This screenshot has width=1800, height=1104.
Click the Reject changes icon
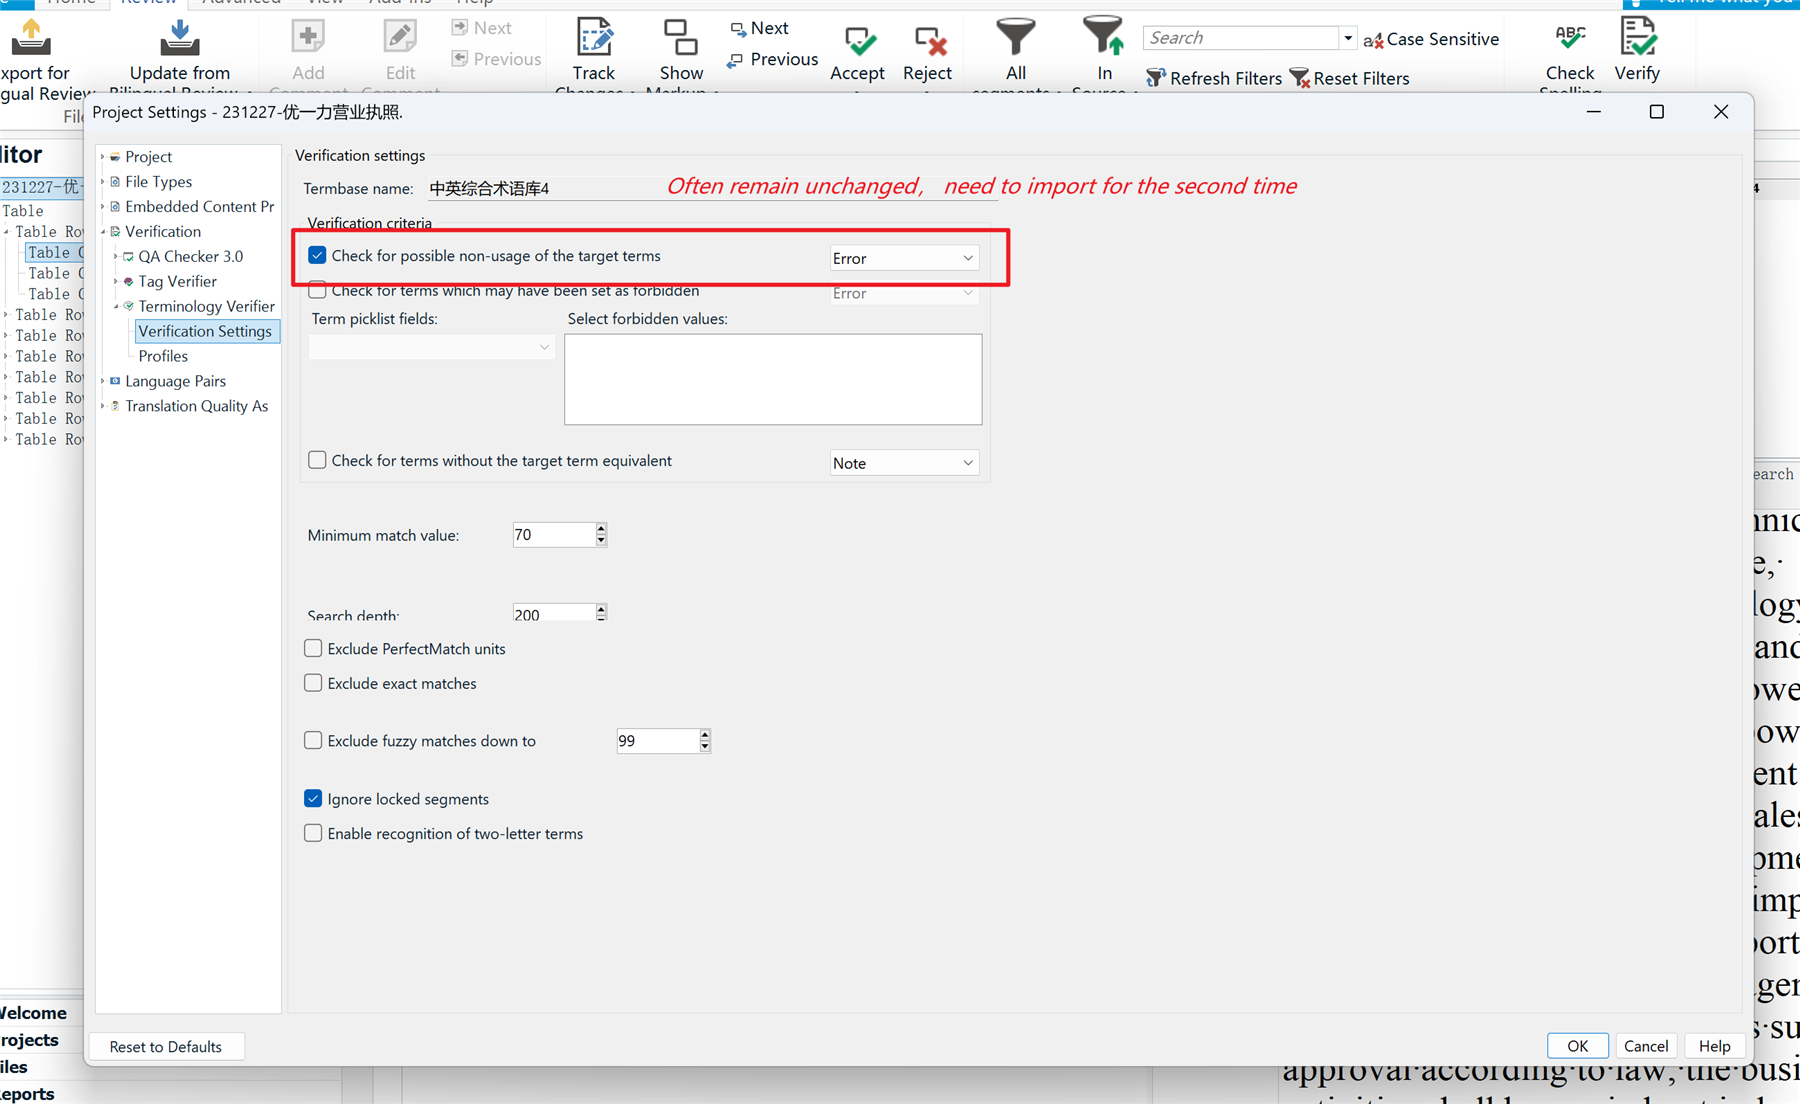(928, 42)
